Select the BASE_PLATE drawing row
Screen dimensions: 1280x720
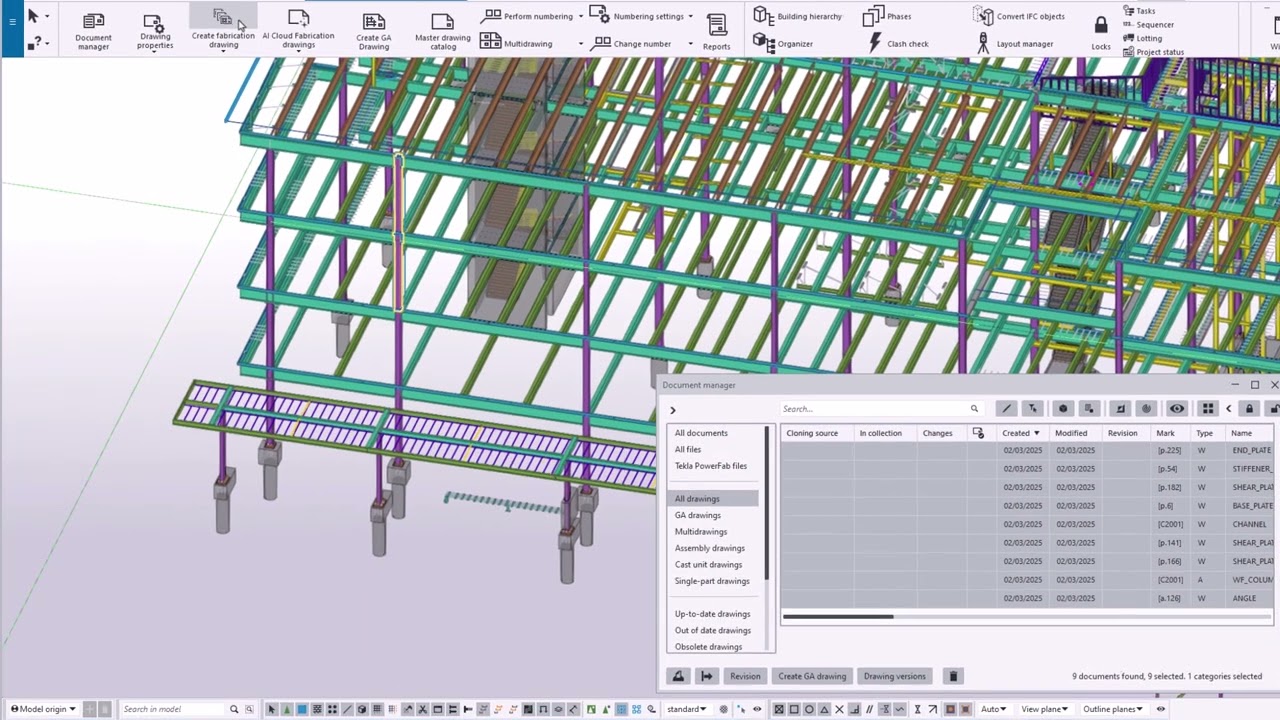(x=1027, y=506)
